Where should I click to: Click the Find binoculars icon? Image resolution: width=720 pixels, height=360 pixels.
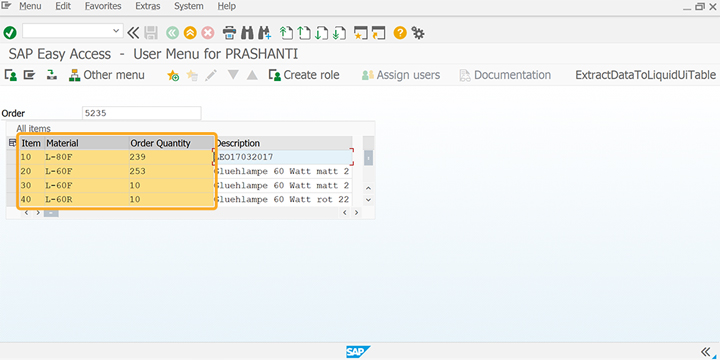pos(248,33)
